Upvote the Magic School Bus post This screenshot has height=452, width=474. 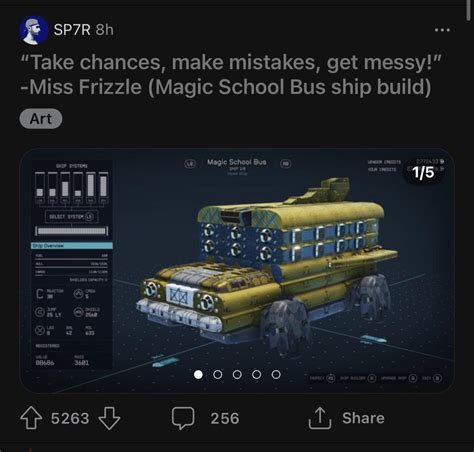31,418
